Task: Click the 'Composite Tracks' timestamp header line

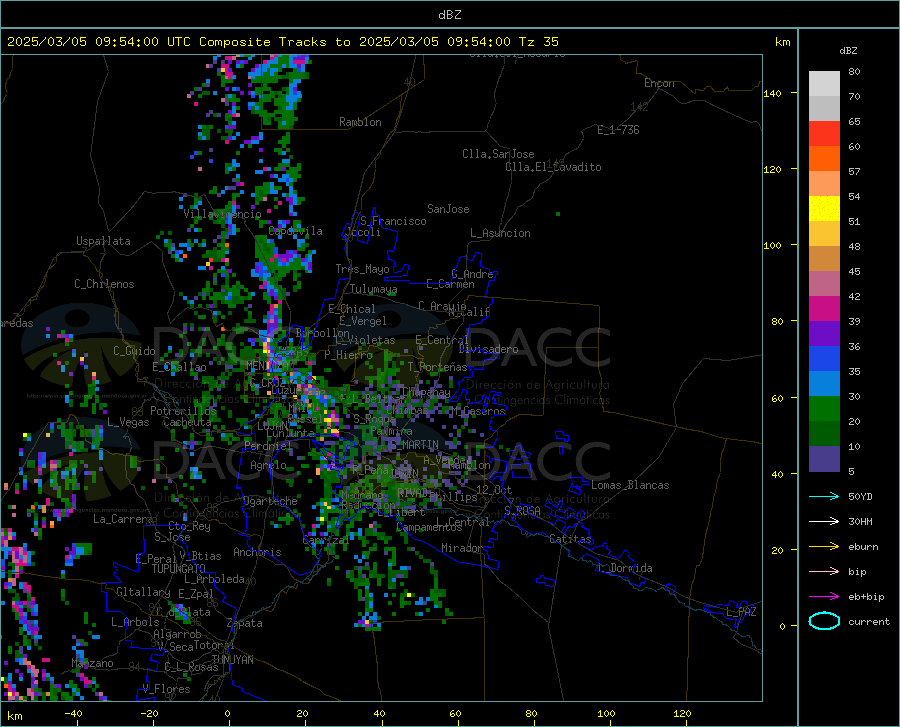Action: tap(282, 42)
